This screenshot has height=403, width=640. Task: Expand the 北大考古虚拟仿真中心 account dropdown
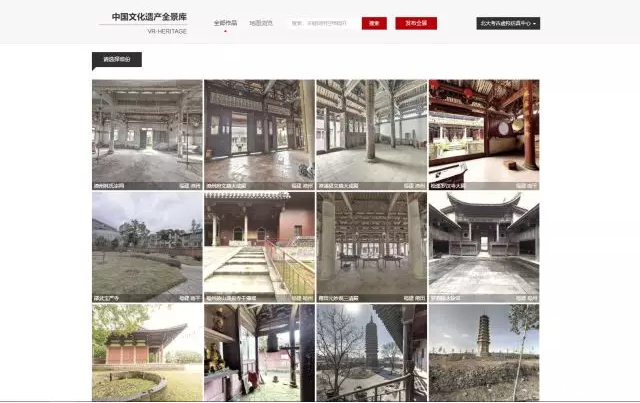click(508, 23)
